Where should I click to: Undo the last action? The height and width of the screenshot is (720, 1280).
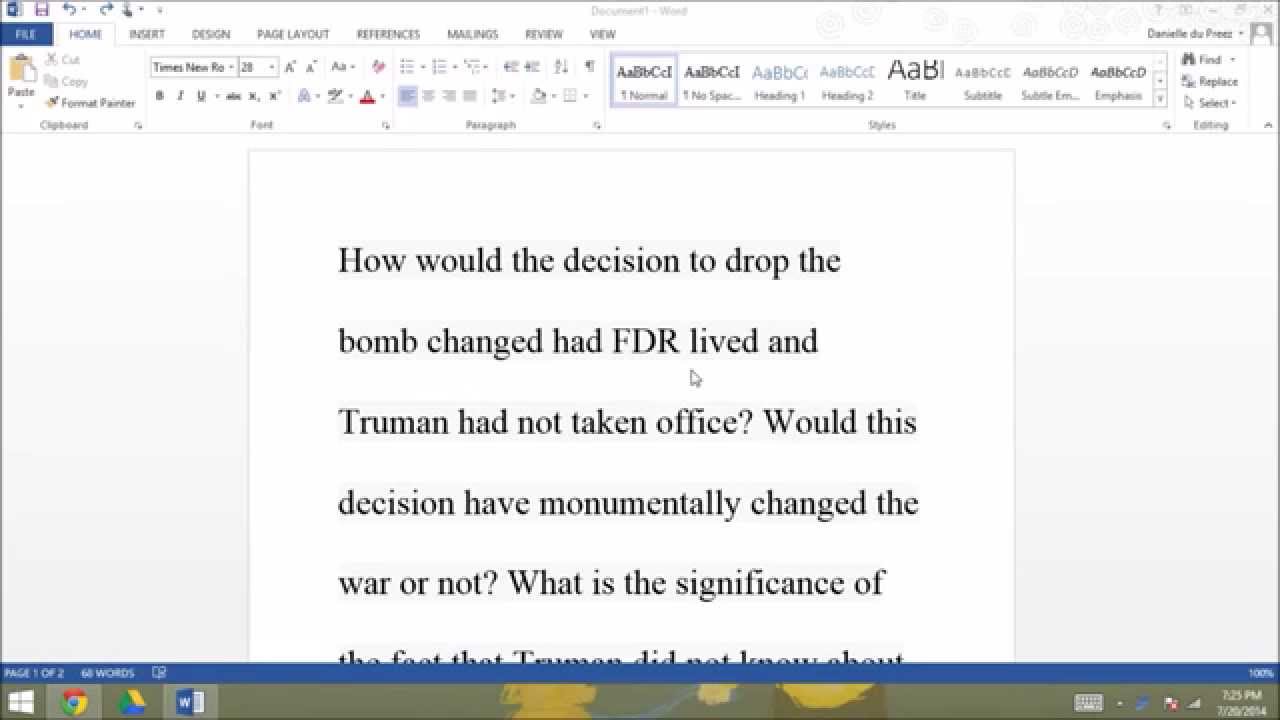(69, 9)
